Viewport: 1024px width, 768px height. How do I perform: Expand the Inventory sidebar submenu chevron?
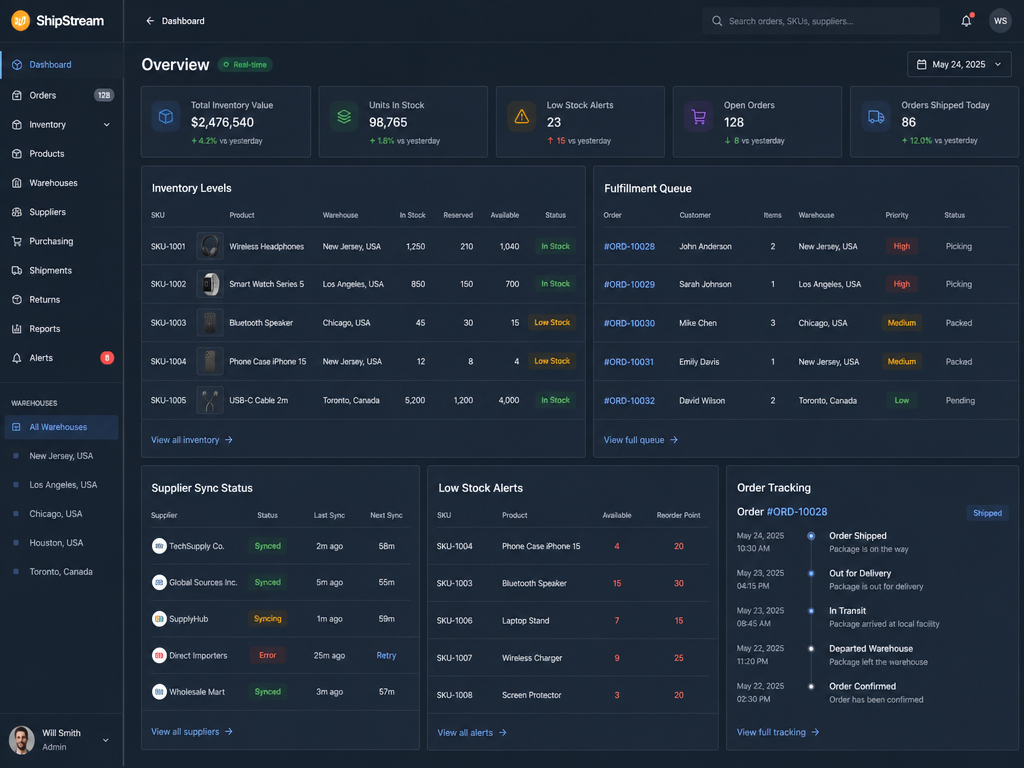point(106,125)
